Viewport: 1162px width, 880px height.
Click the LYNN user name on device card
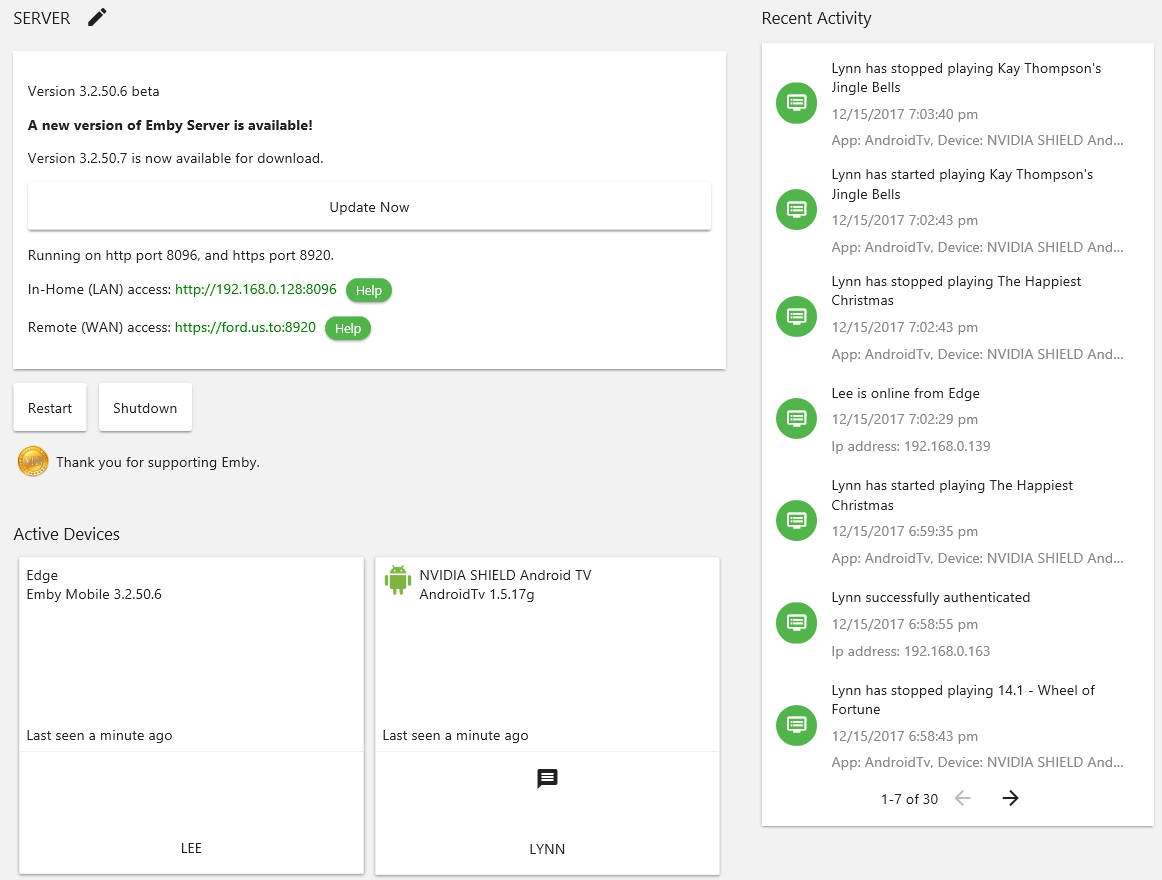(547, 849)
